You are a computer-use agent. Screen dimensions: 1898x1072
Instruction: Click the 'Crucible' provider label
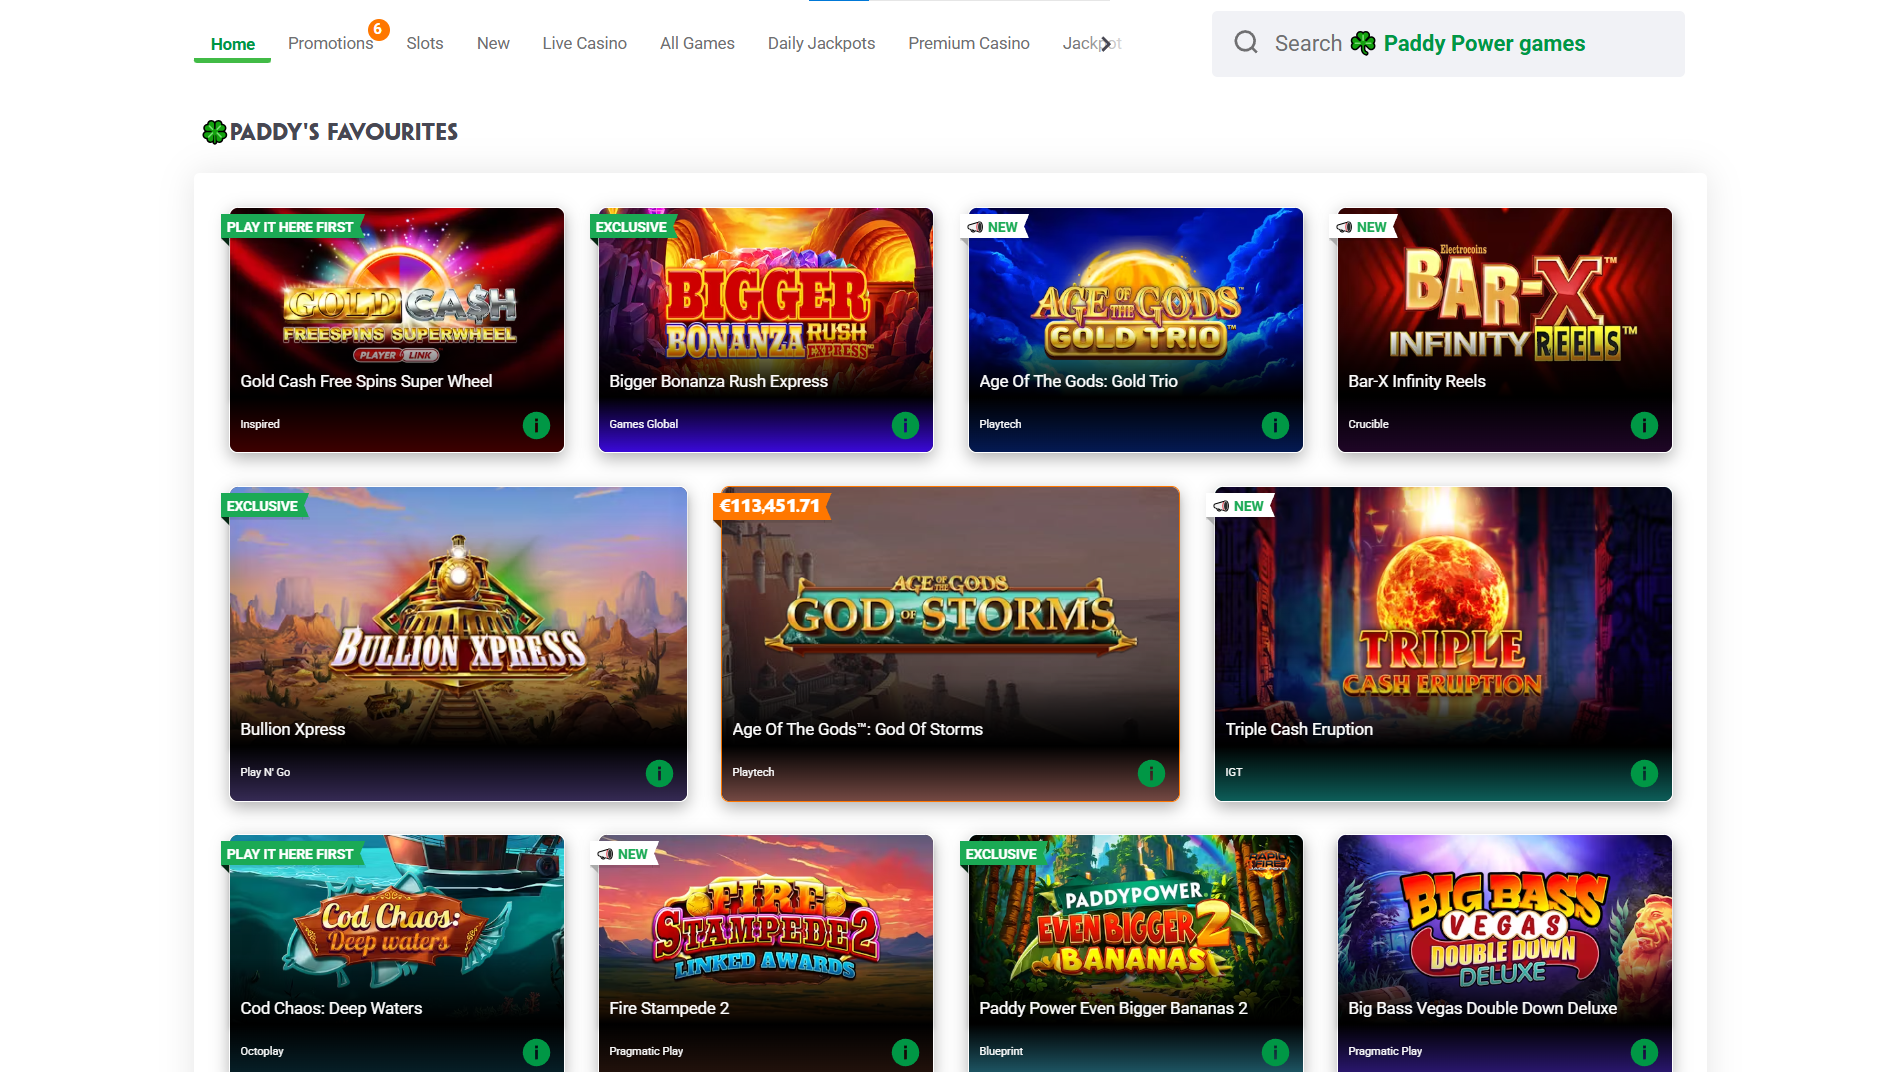[x=1368, y=424]
